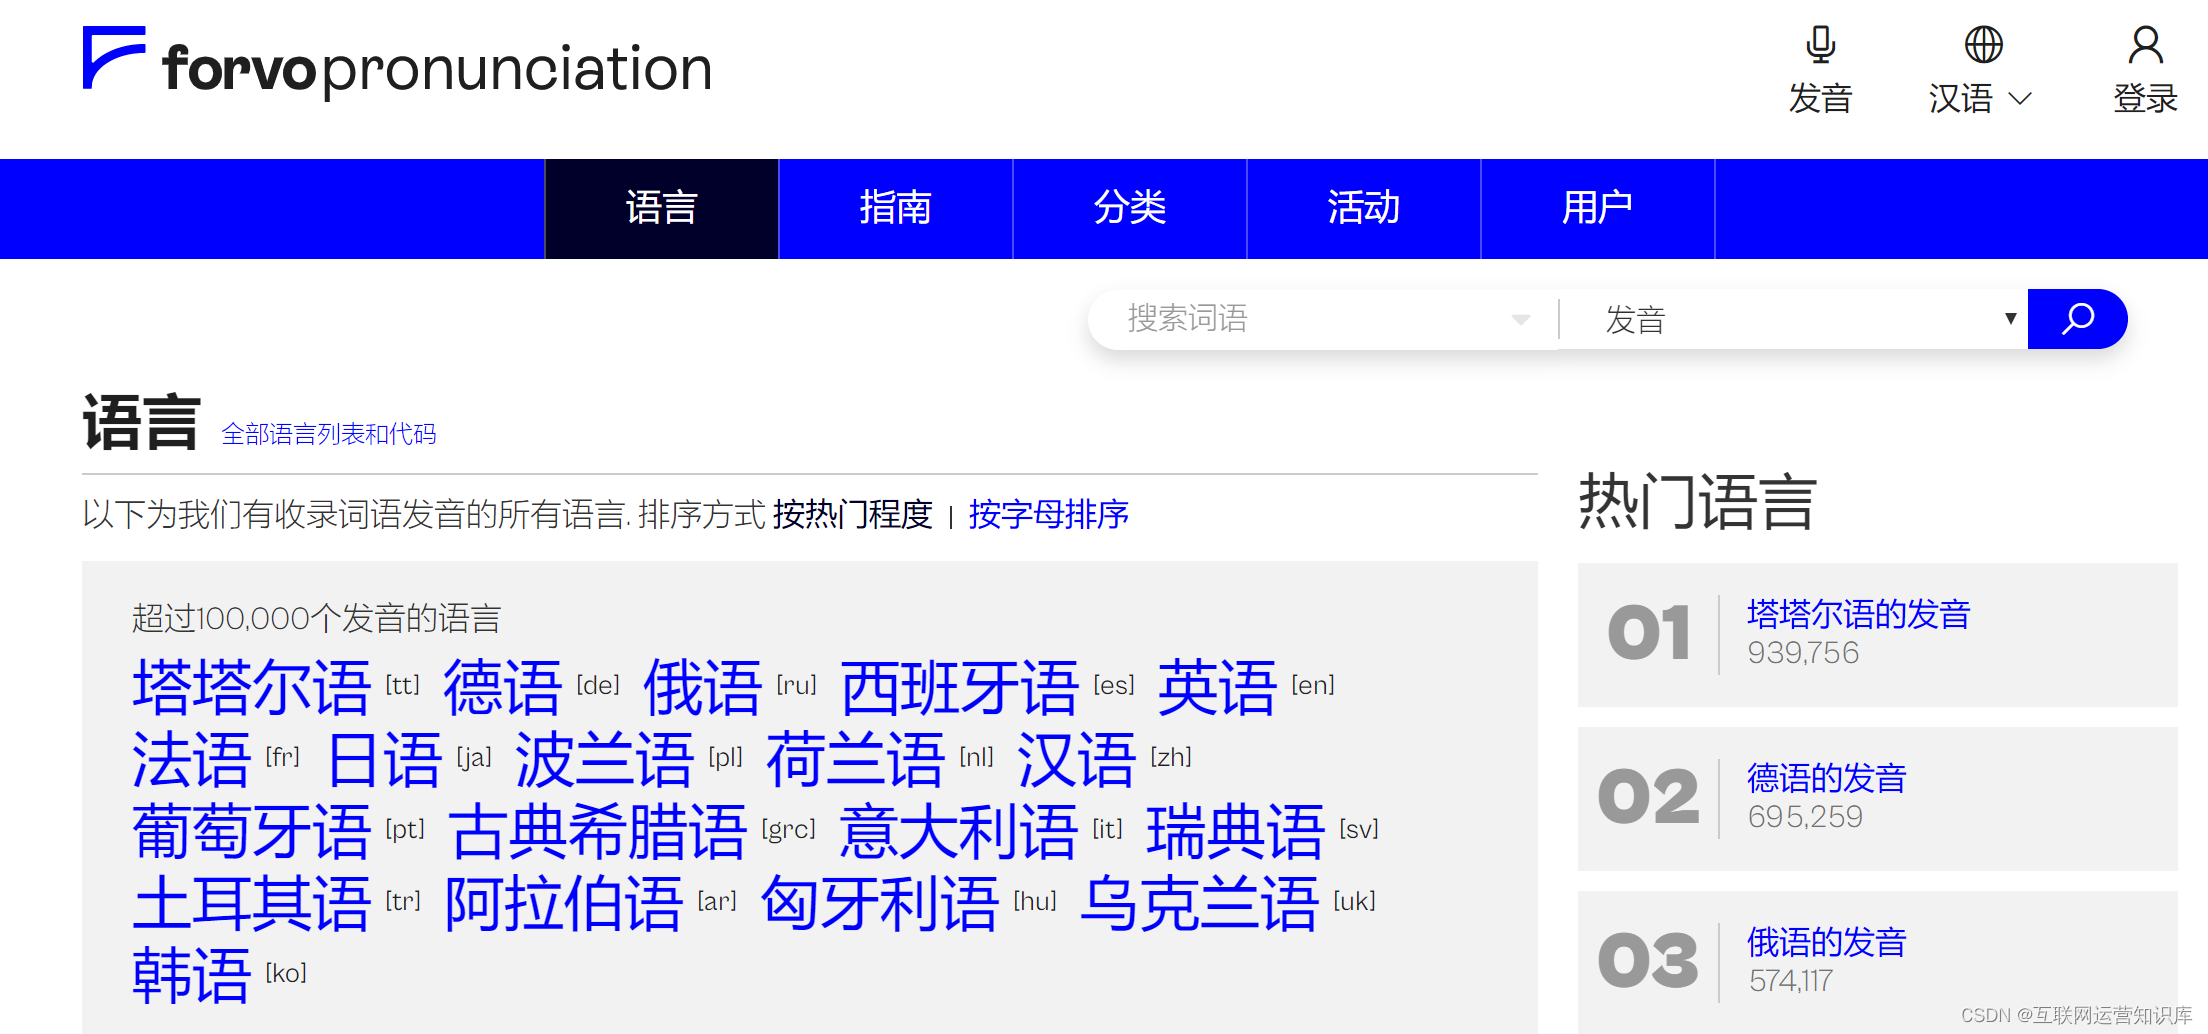Image resolution: width=2208 pixels, height=1034 pixels.
Task: Click the microphone 发音 icon
Action: [x=1820, y=45]
